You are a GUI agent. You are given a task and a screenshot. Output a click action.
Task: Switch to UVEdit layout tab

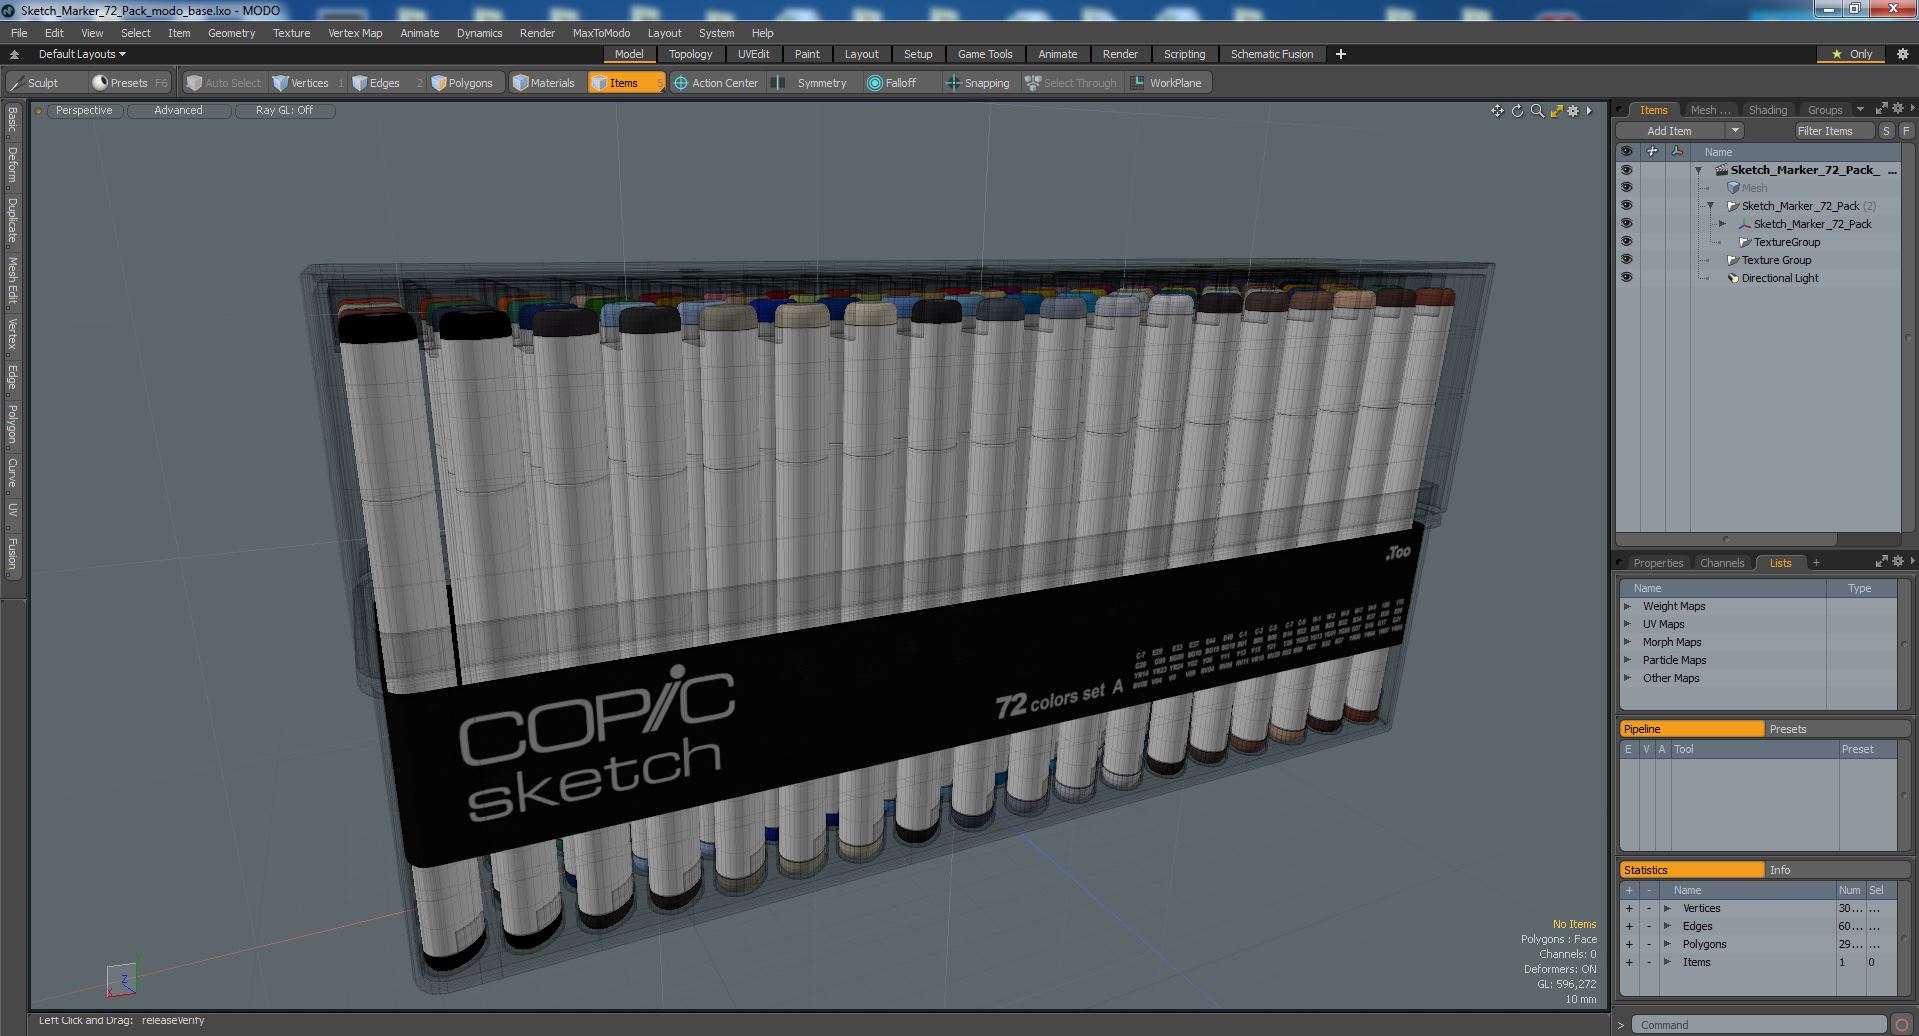pyautogui.click(x=753, y=54)
